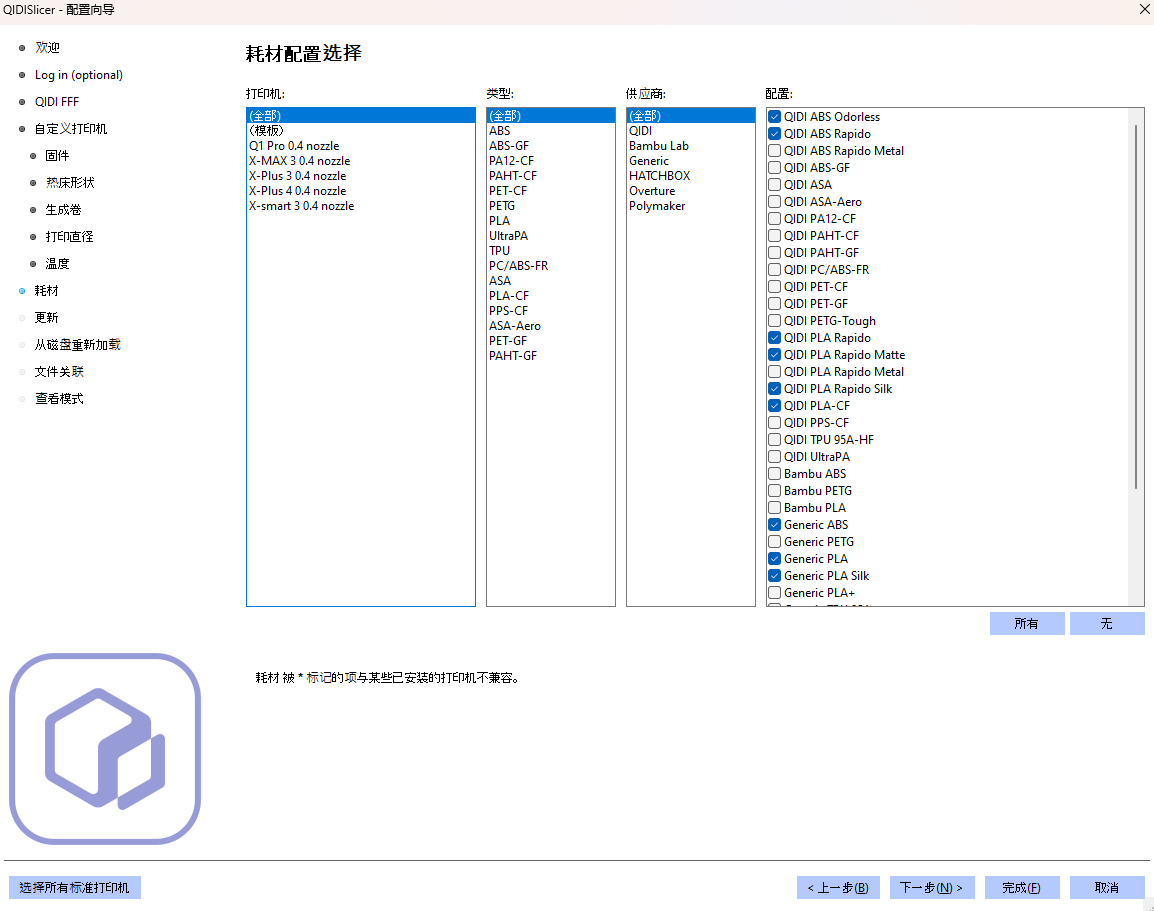The width and height of the screenshot is (1154, 911).
Task: Click the 无 (none) button
Action: coord(1107,623)
